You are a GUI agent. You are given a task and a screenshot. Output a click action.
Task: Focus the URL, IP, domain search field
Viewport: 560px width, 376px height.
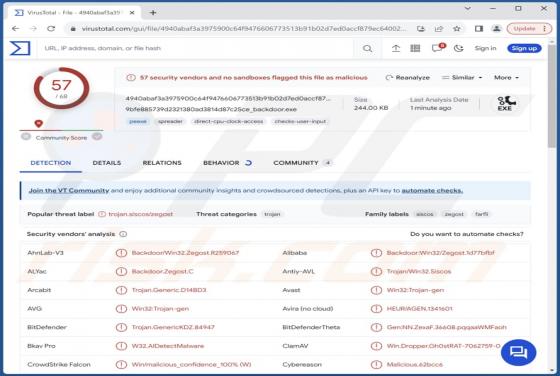196,48
